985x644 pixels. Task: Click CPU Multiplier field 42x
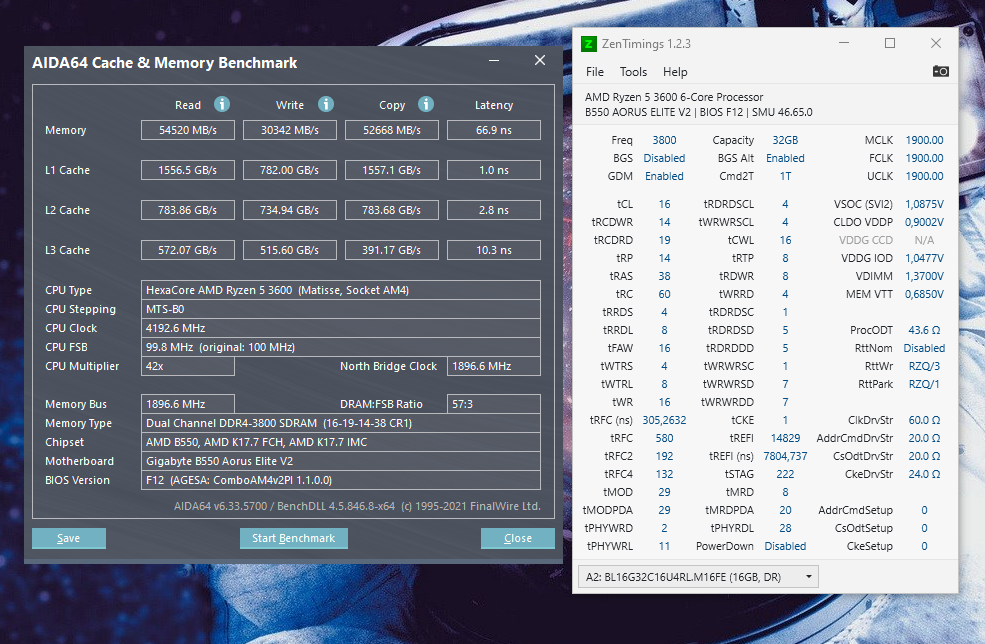188,366
